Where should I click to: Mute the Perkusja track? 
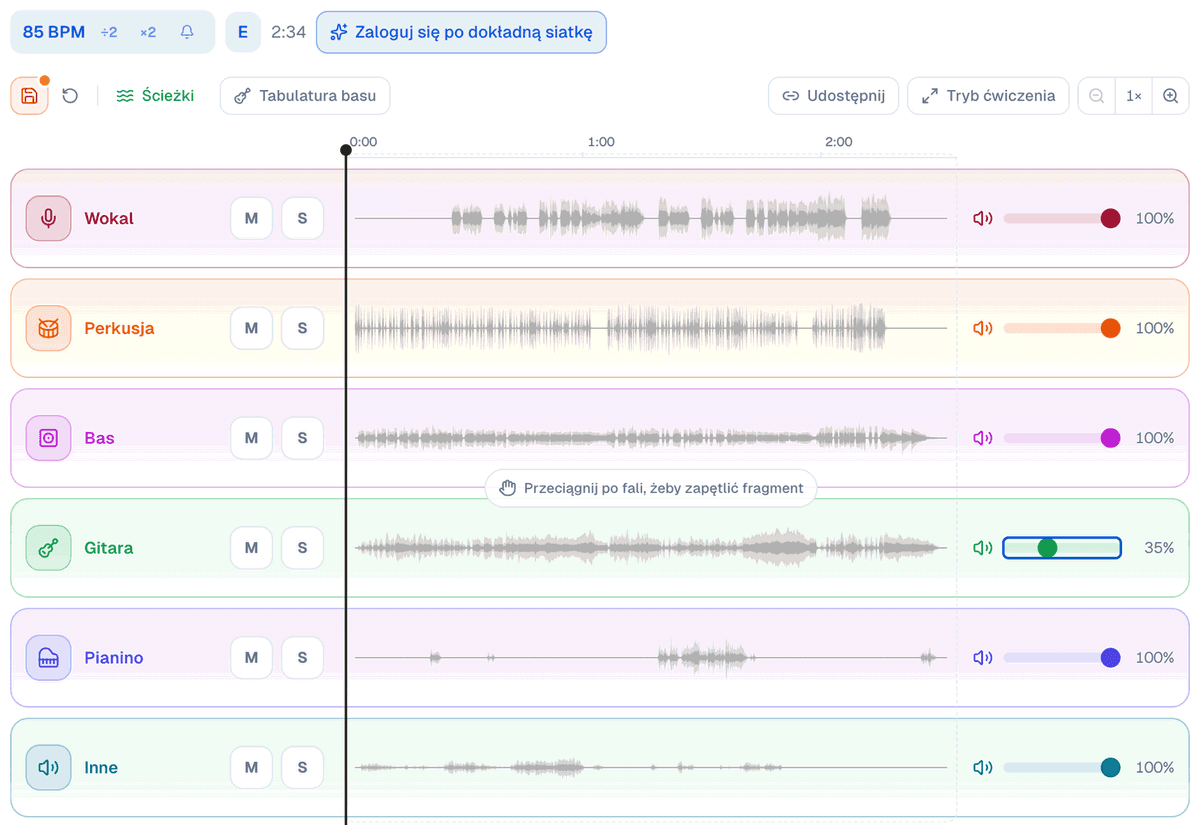coord(251,328)
